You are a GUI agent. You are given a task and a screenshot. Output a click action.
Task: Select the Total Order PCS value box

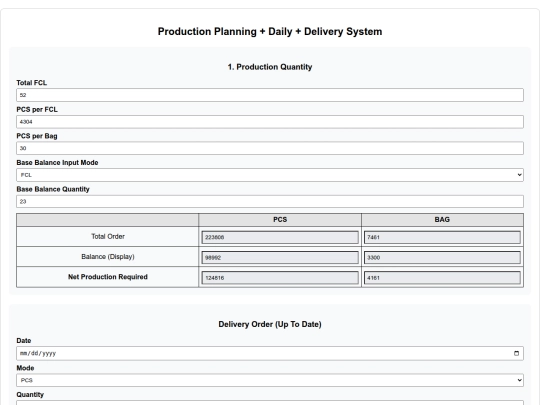click(280, 237)
